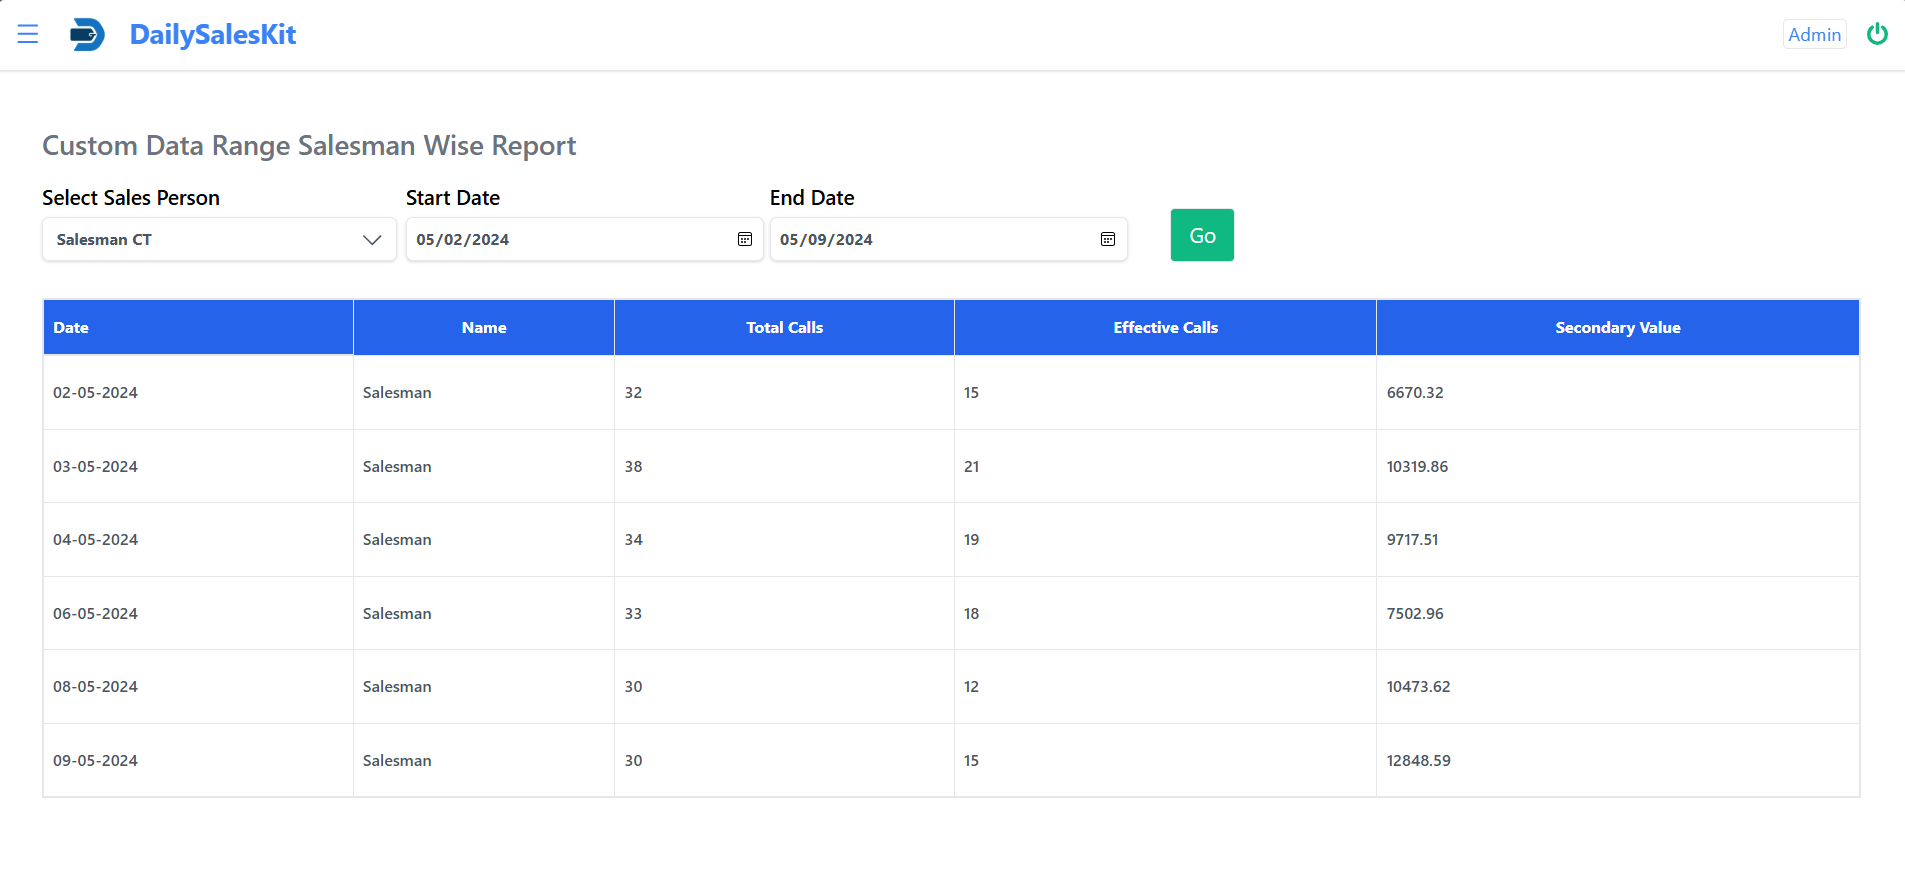Open the End Date calendar picker icon
Image resolution: width=1905 pixels, height=889 pixels.
tap(1108, 239)
